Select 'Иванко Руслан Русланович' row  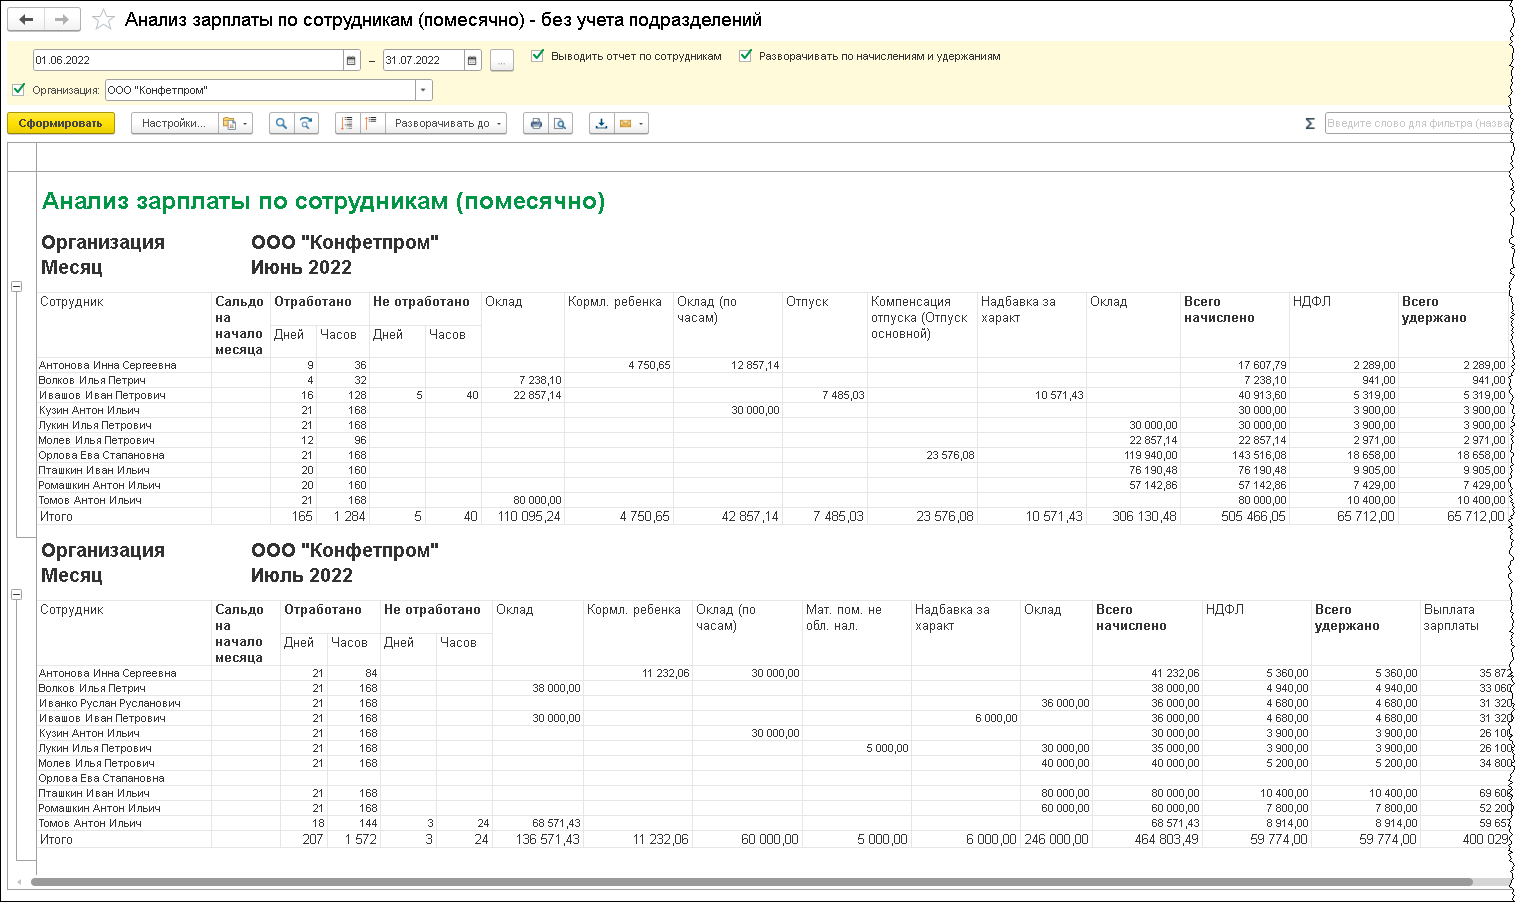[109, 703]
